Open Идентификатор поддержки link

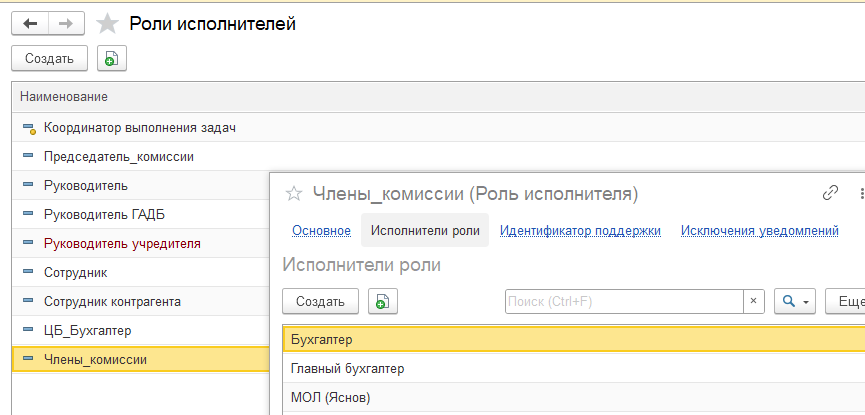(580, 230)
